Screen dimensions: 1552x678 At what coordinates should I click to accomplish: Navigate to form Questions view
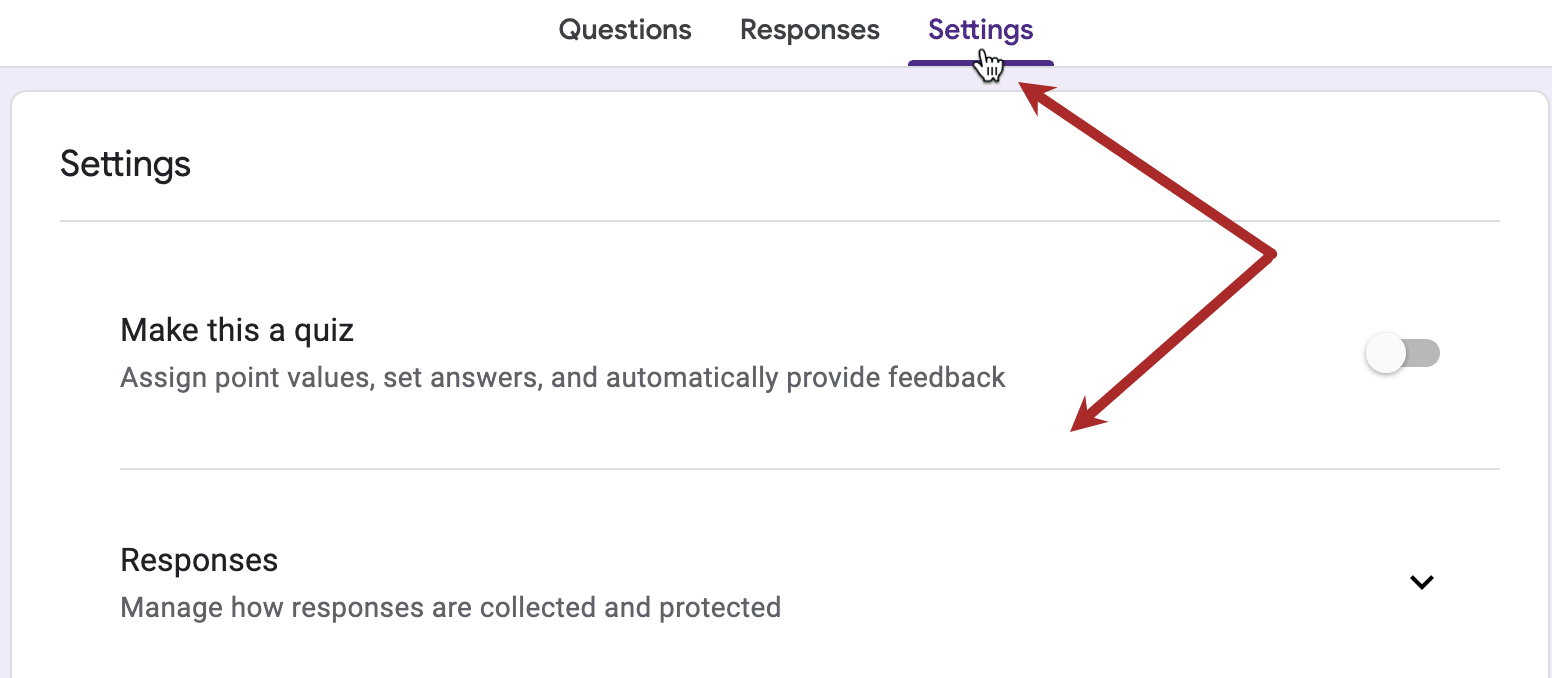[x=624, y=30]
